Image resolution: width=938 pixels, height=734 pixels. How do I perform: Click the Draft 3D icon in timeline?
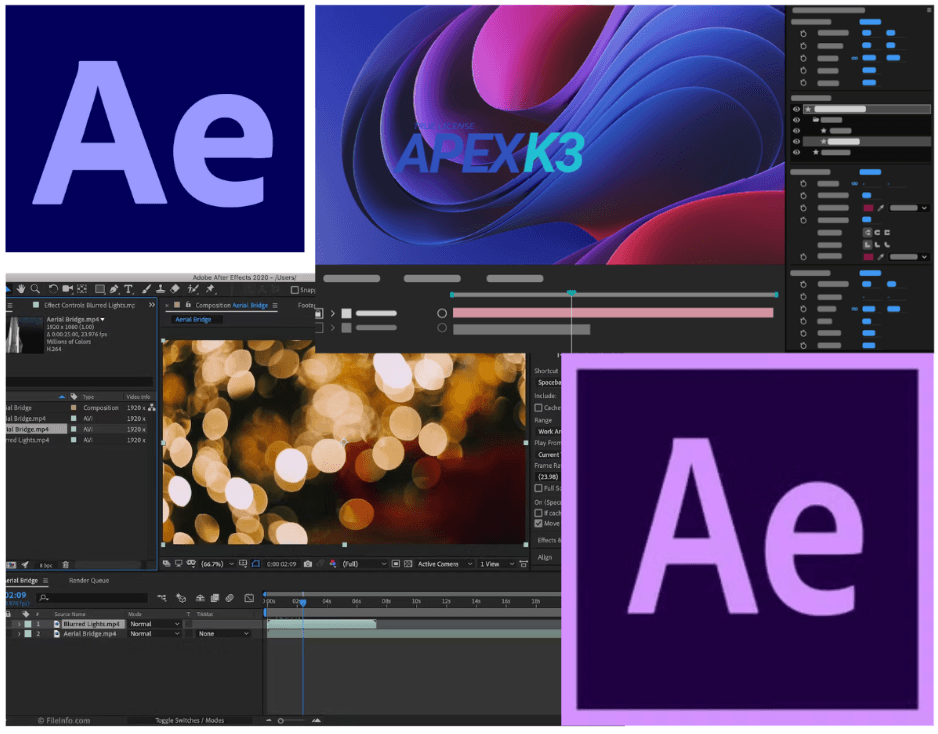pos(181,598)
